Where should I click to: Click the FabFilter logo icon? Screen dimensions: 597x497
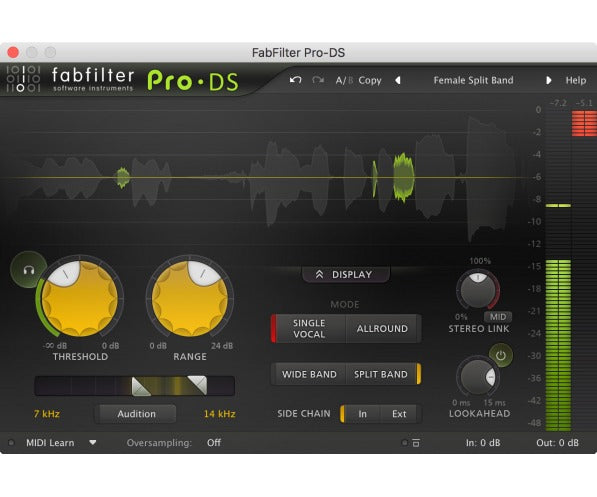pyautogui.click(x=23, y=79)
